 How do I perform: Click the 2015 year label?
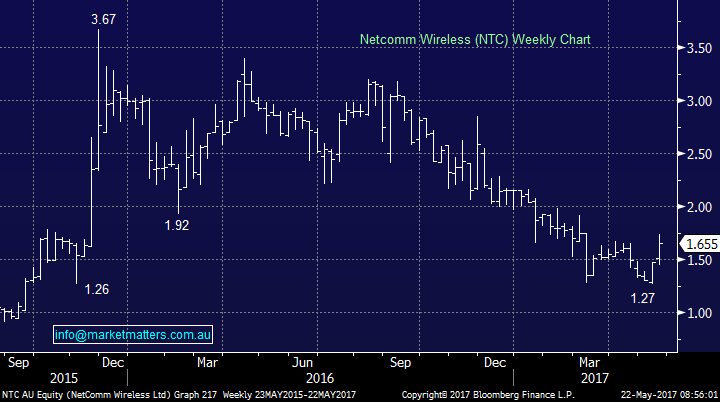coord(64,379)
